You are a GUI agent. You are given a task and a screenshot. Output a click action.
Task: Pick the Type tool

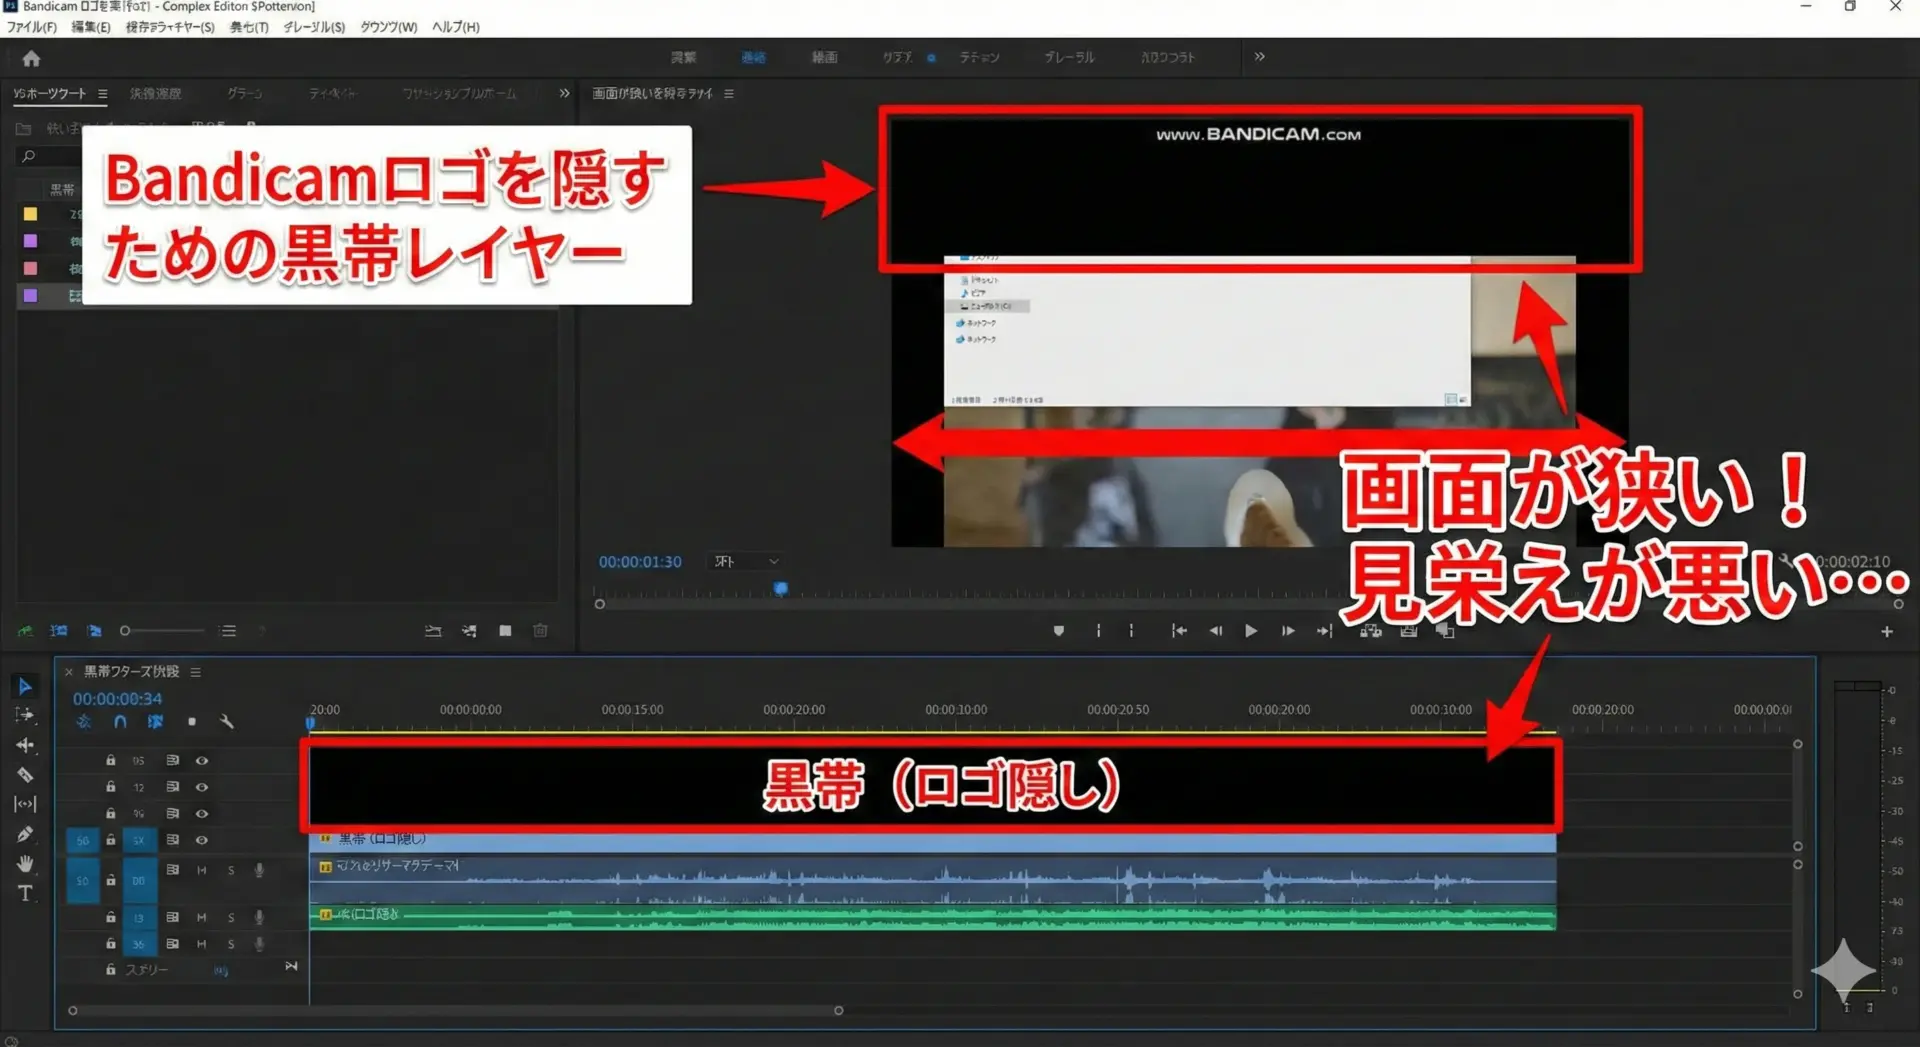pos(25,893)
